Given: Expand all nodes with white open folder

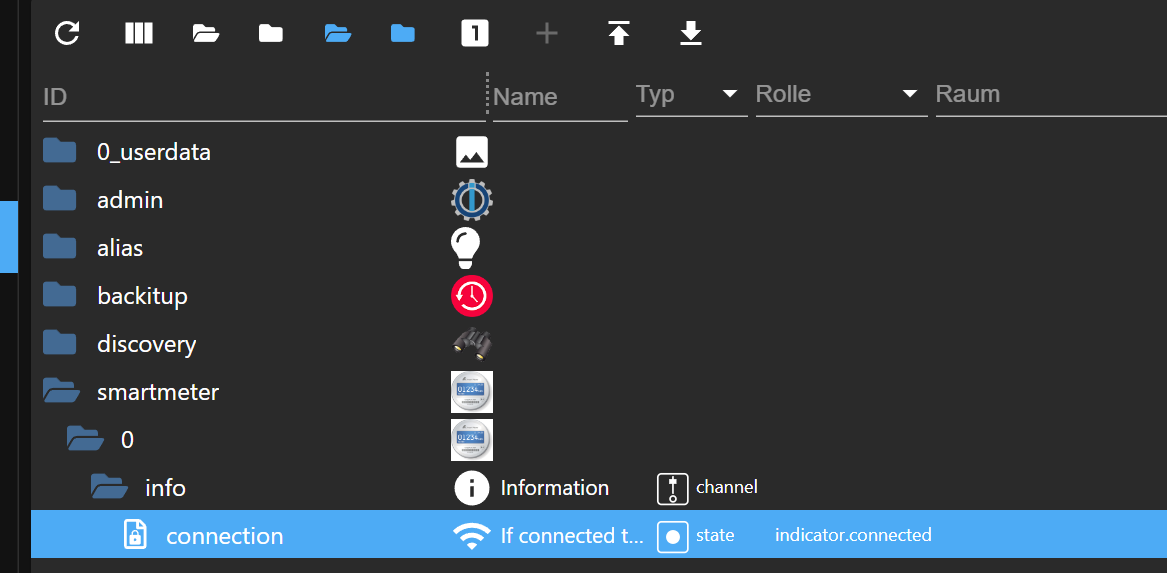Looking at the screenshot, I should (x=205, y=33).
